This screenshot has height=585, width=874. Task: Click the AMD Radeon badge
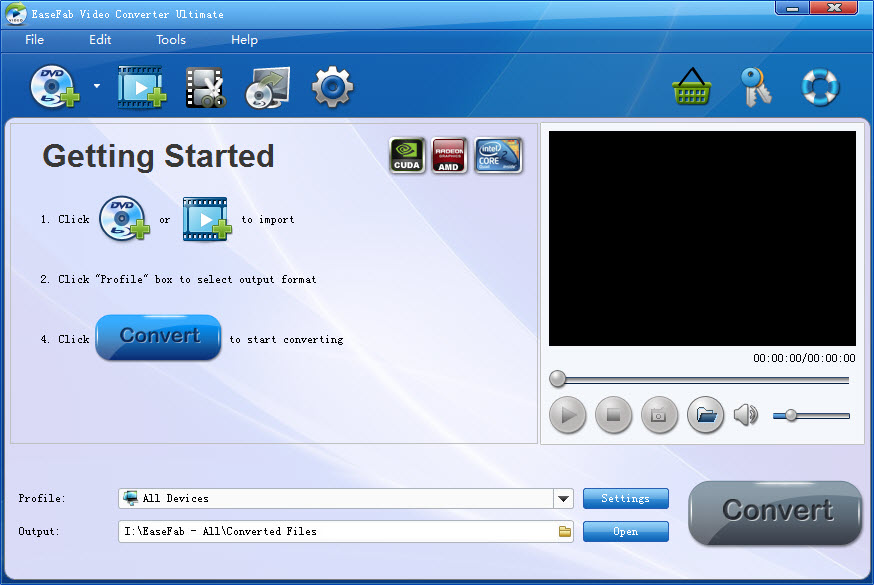(x=449, y=155)
